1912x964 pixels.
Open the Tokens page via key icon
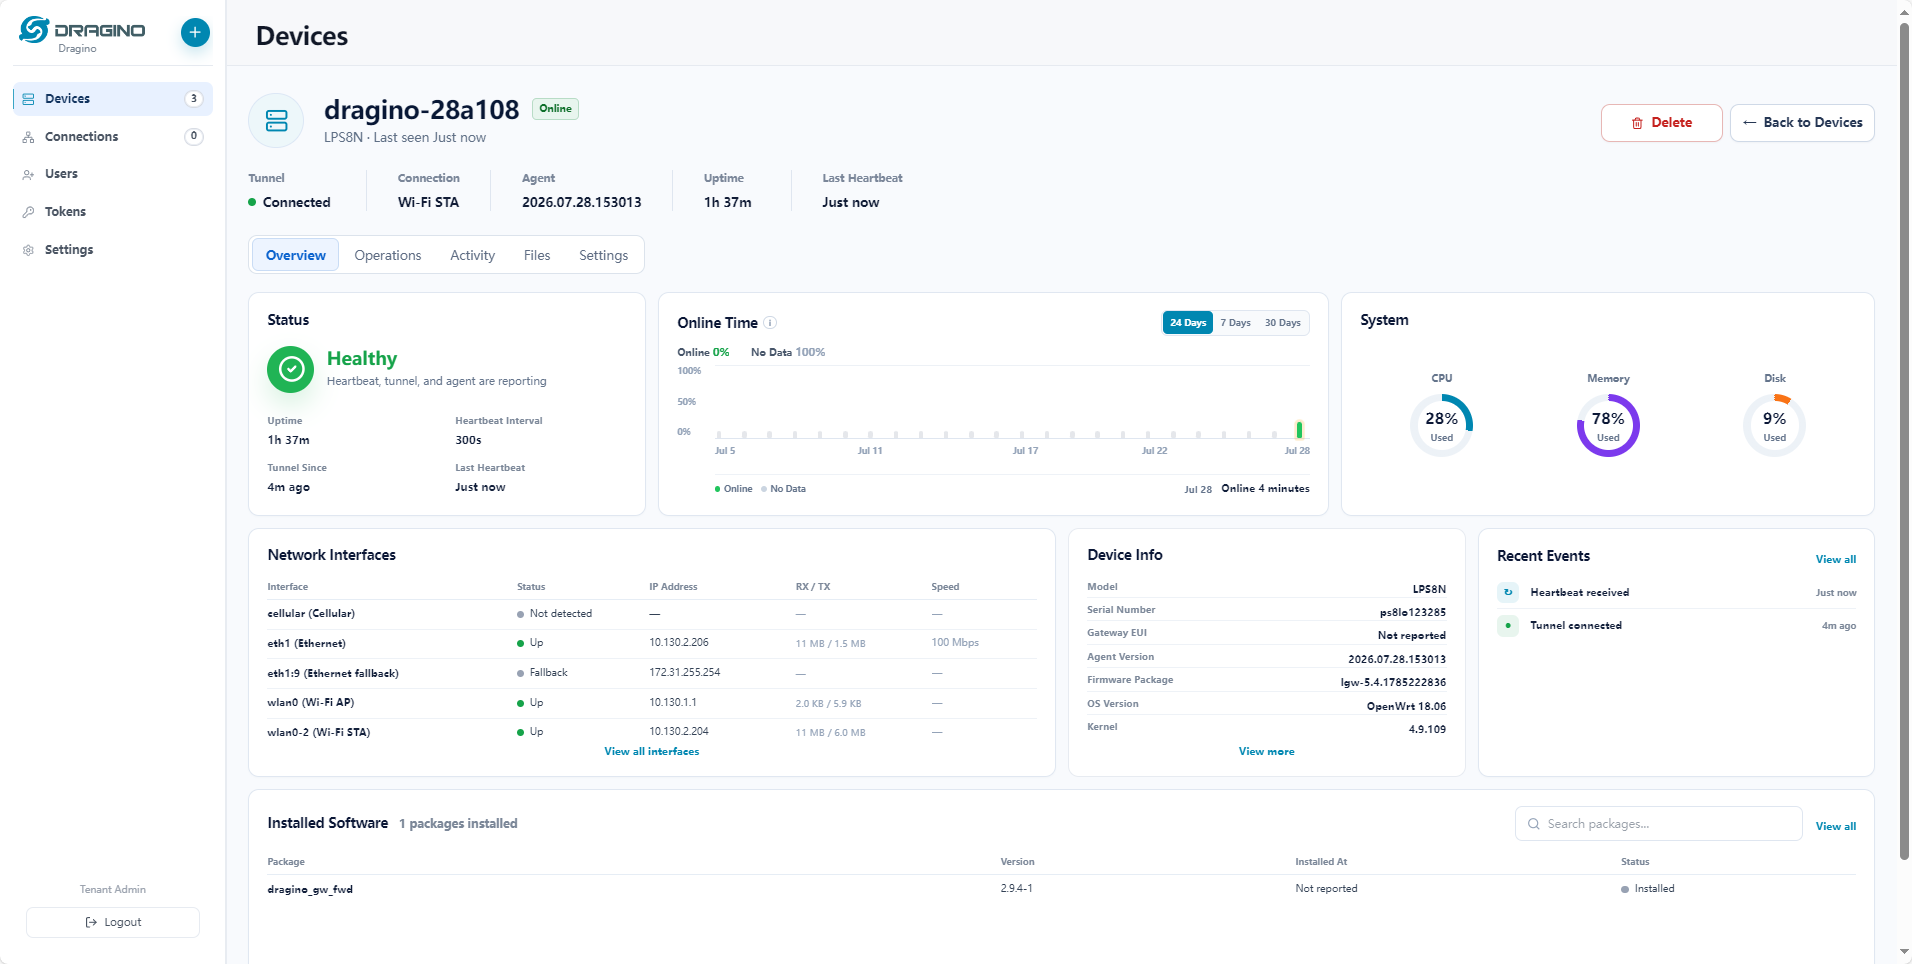[x=28, y=212]
